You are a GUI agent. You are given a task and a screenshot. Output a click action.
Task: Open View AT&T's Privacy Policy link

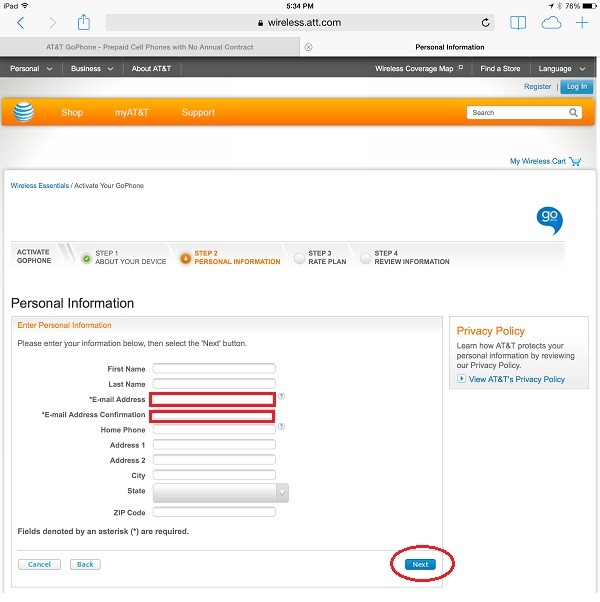(x=517, y=379)
